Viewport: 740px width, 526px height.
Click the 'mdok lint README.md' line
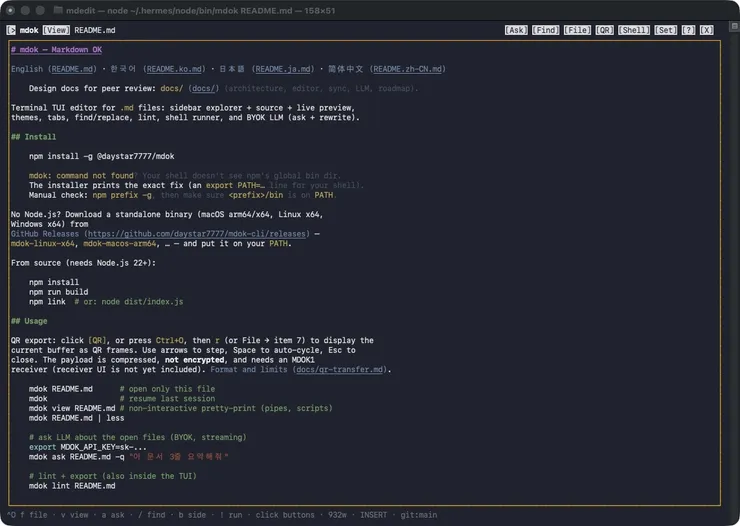72,486
